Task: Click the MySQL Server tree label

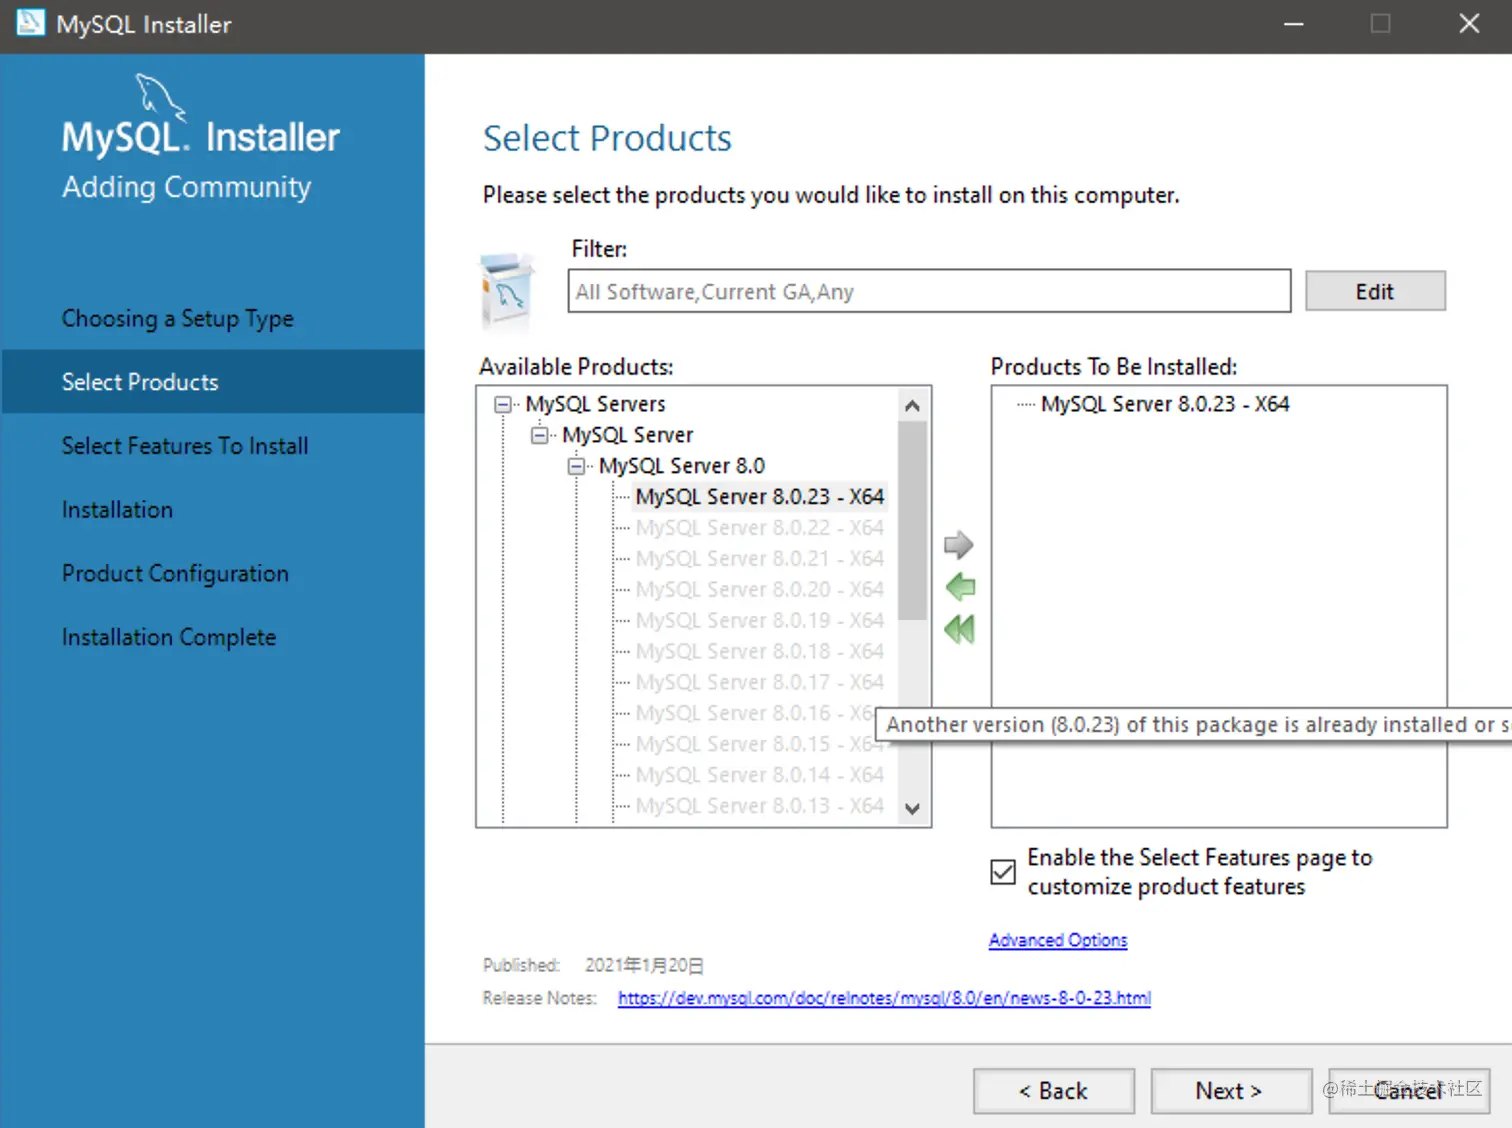Action: tap(627, 435)
